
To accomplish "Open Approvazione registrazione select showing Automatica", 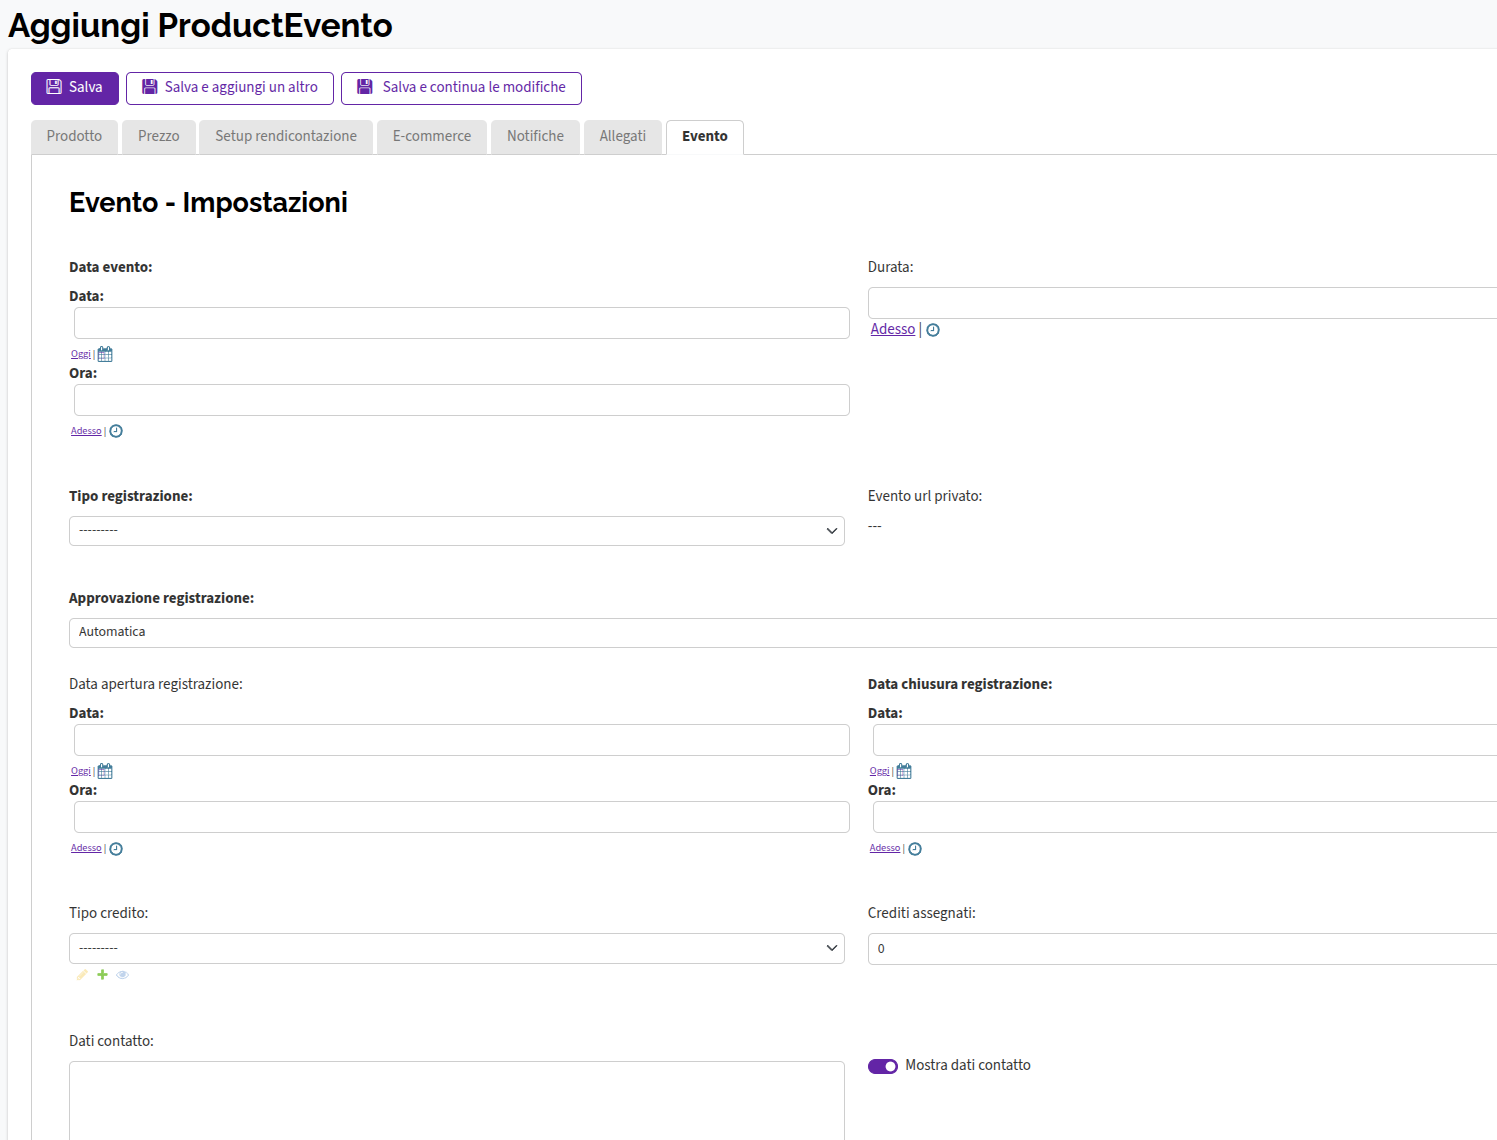I will pyautogui.click(x=783, y=633).
